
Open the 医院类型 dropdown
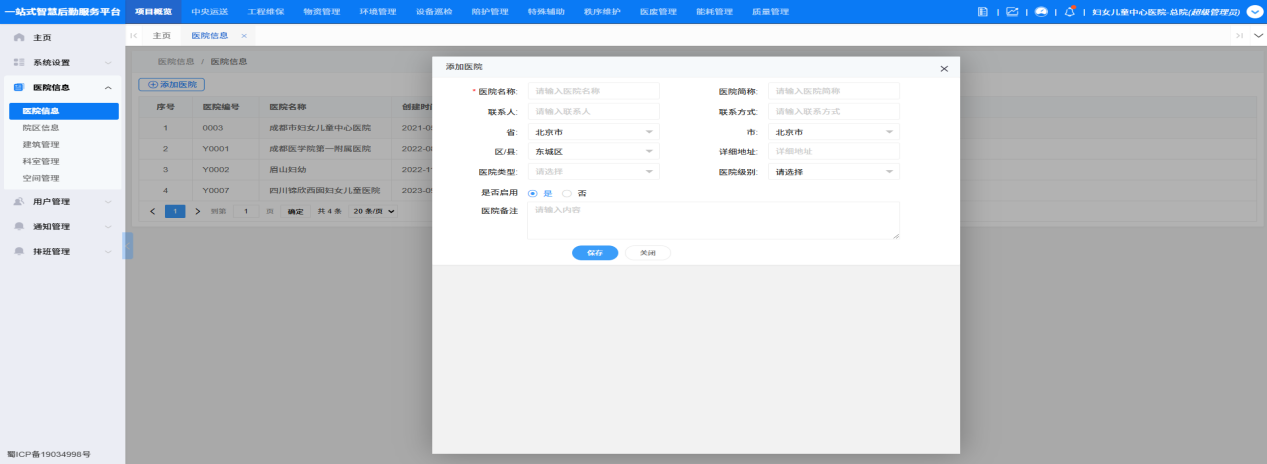(594, 171)
